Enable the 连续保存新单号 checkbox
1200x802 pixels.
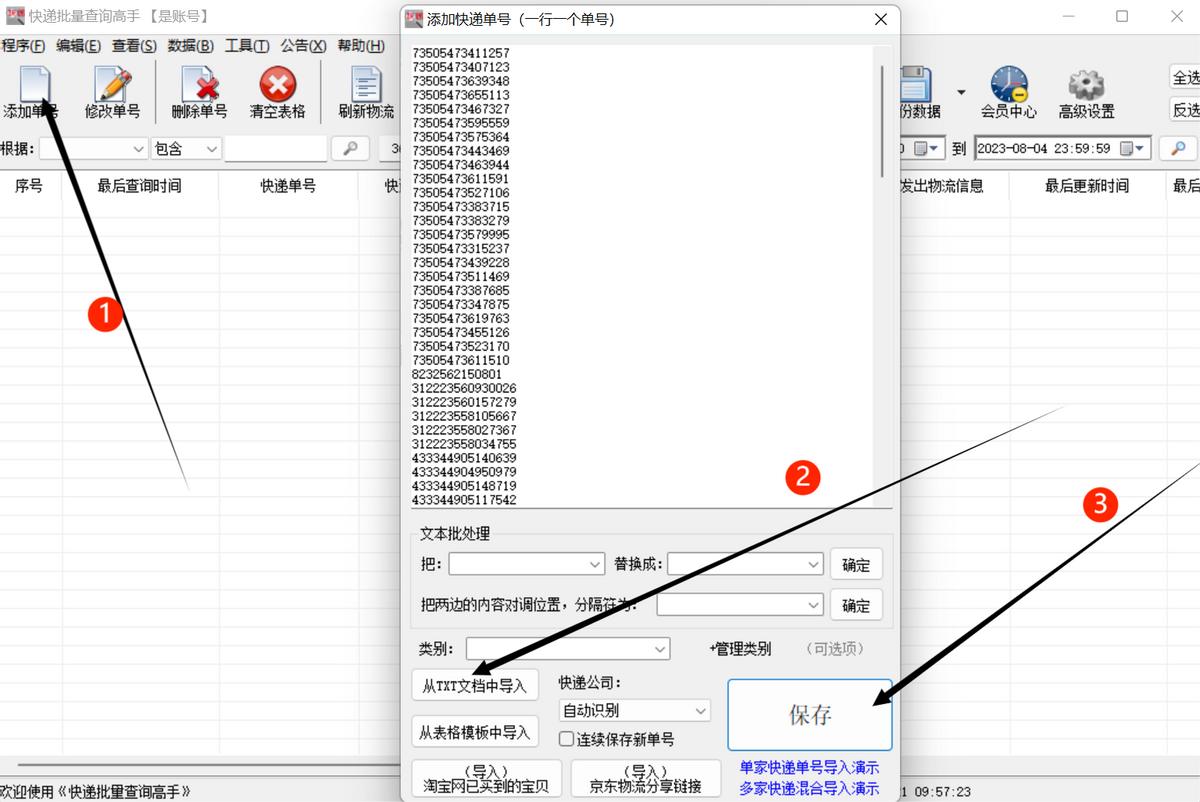567,740
